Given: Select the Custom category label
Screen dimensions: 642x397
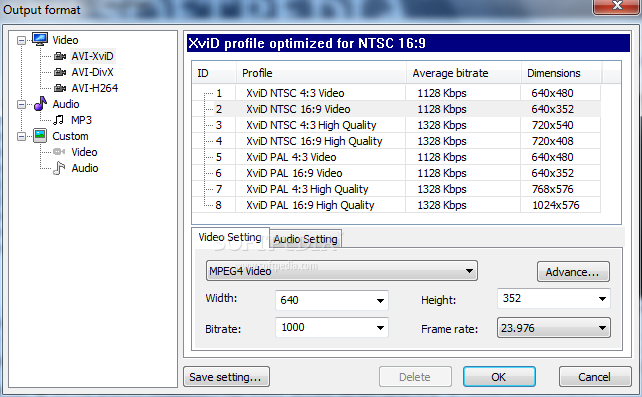Looking at the screenshot, I should coord(70,136).
